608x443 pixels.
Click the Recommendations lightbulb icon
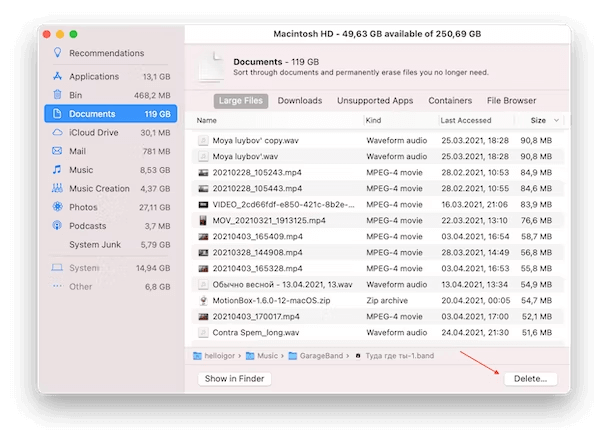tap(57, 53)
